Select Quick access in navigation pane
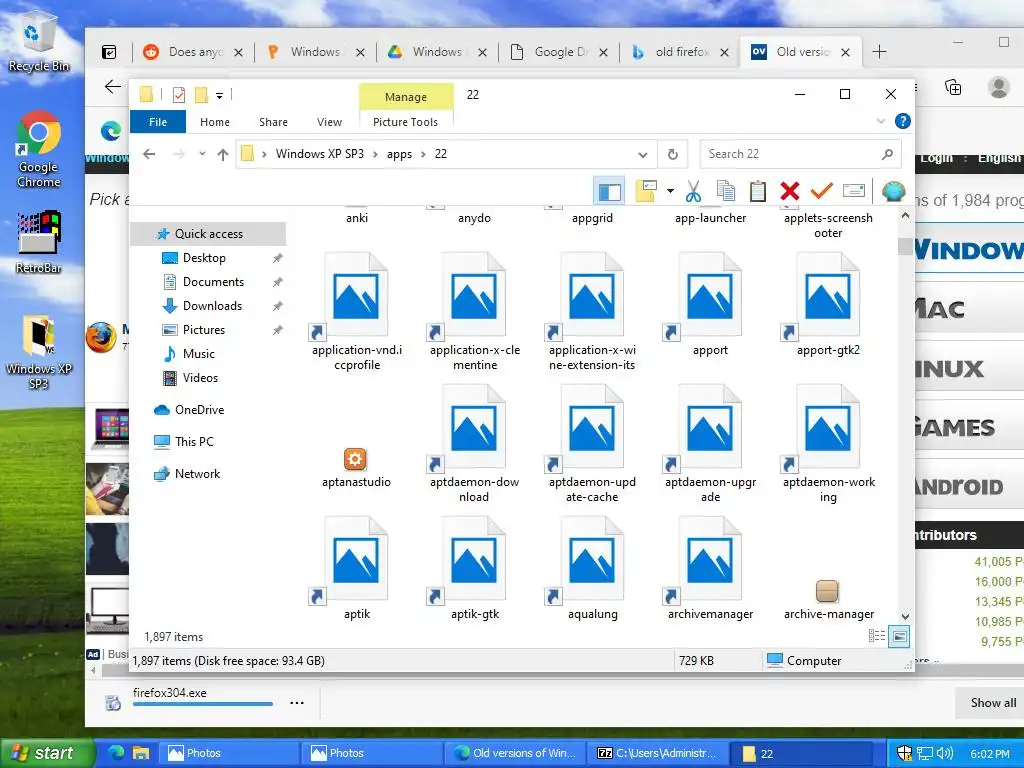 tap(208, 234)
